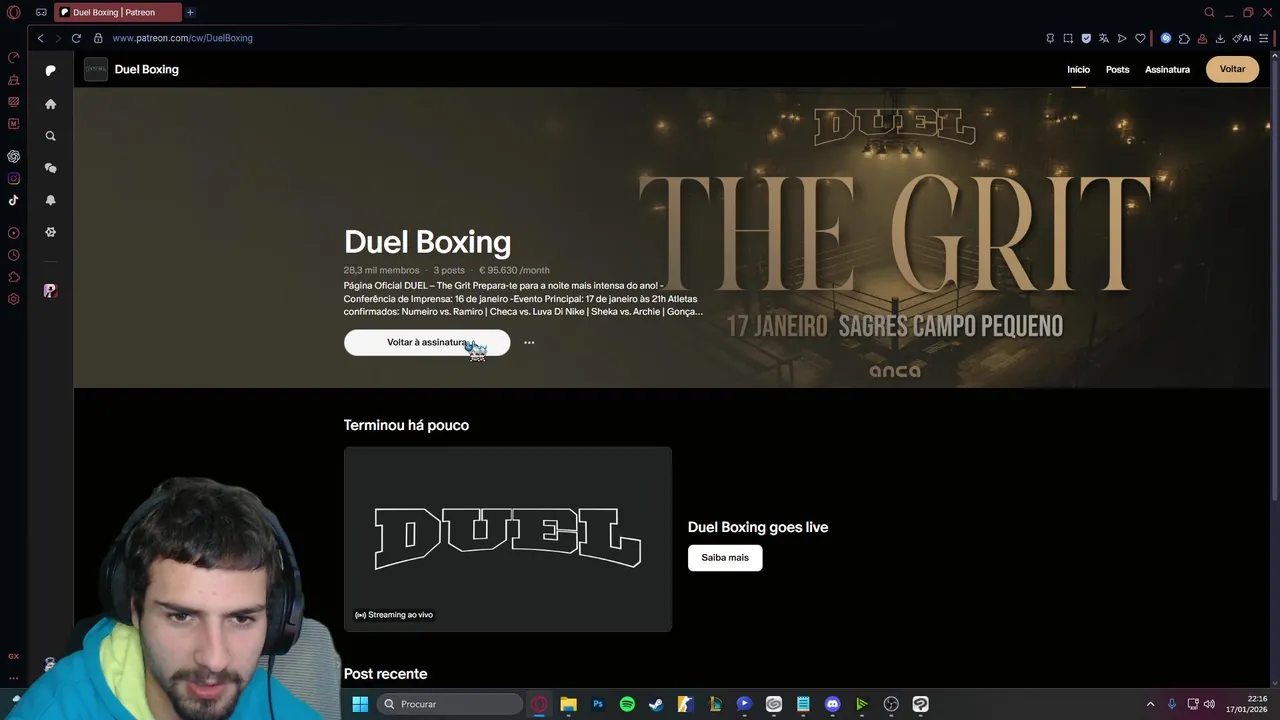Go to Patreon home via house icon
The width and height of the screenshot is (1280, 720).
(x=50, y=104)
